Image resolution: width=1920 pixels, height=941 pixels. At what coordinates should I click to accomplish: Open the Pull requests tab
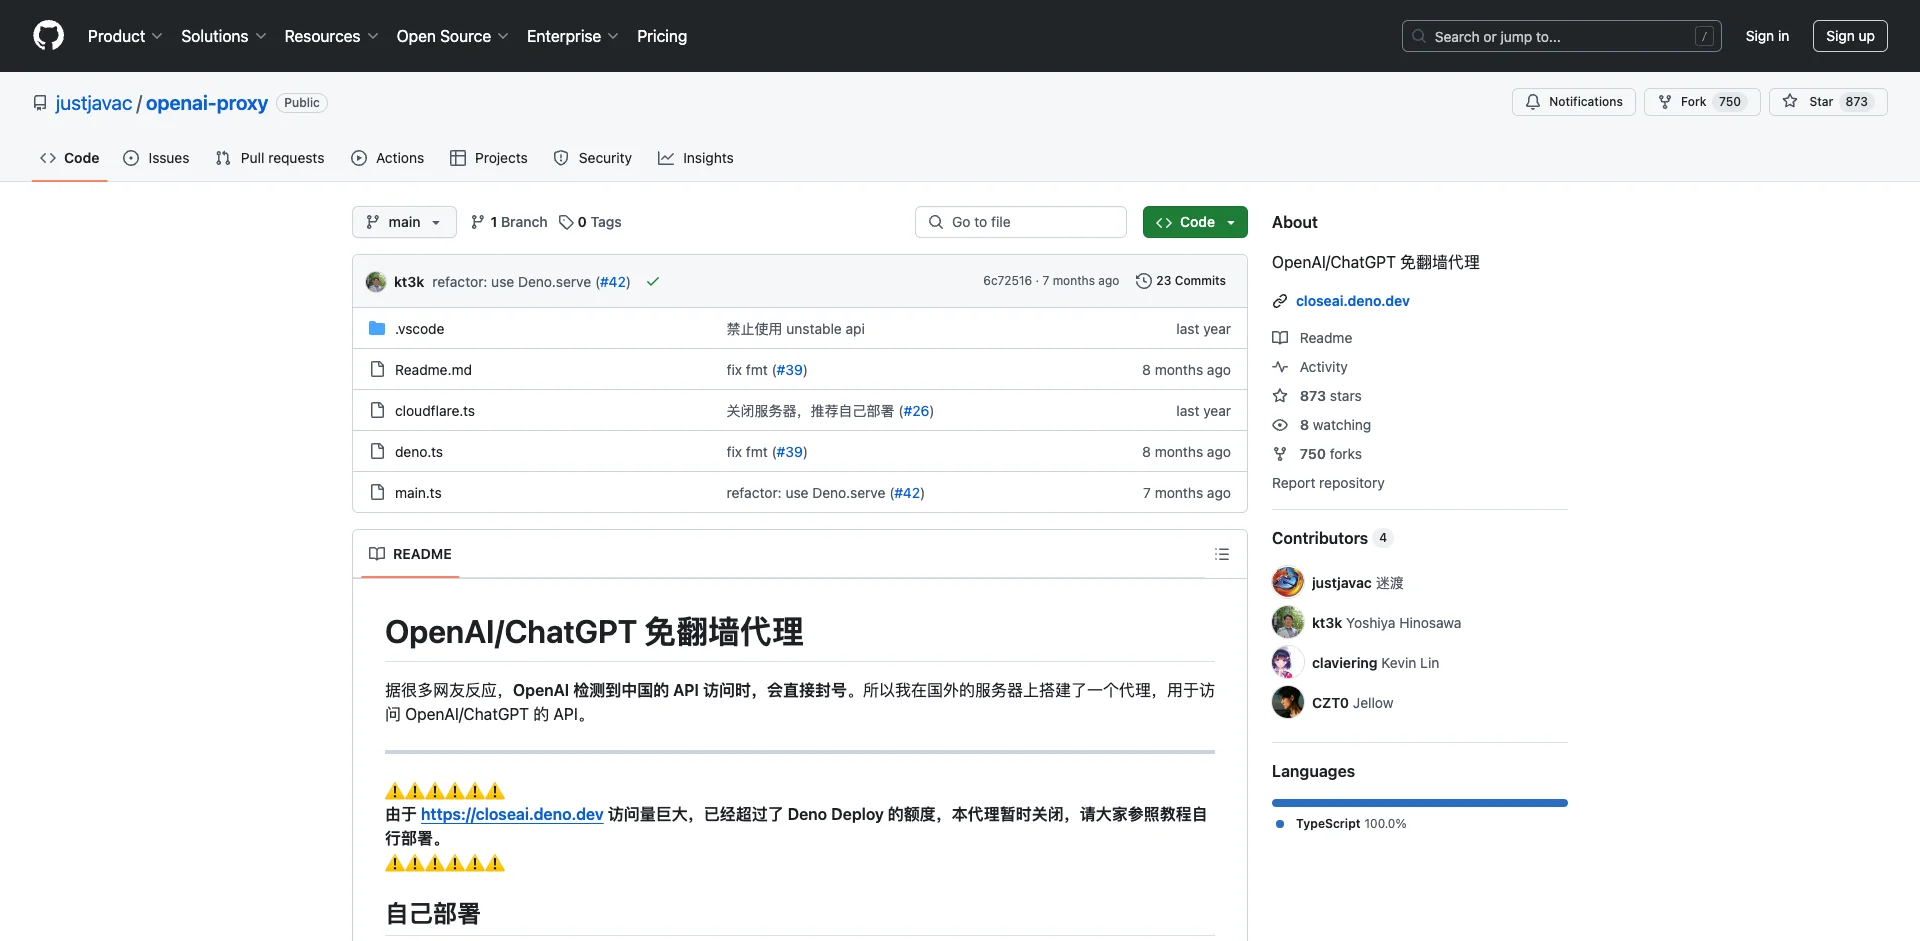(270, 158)
